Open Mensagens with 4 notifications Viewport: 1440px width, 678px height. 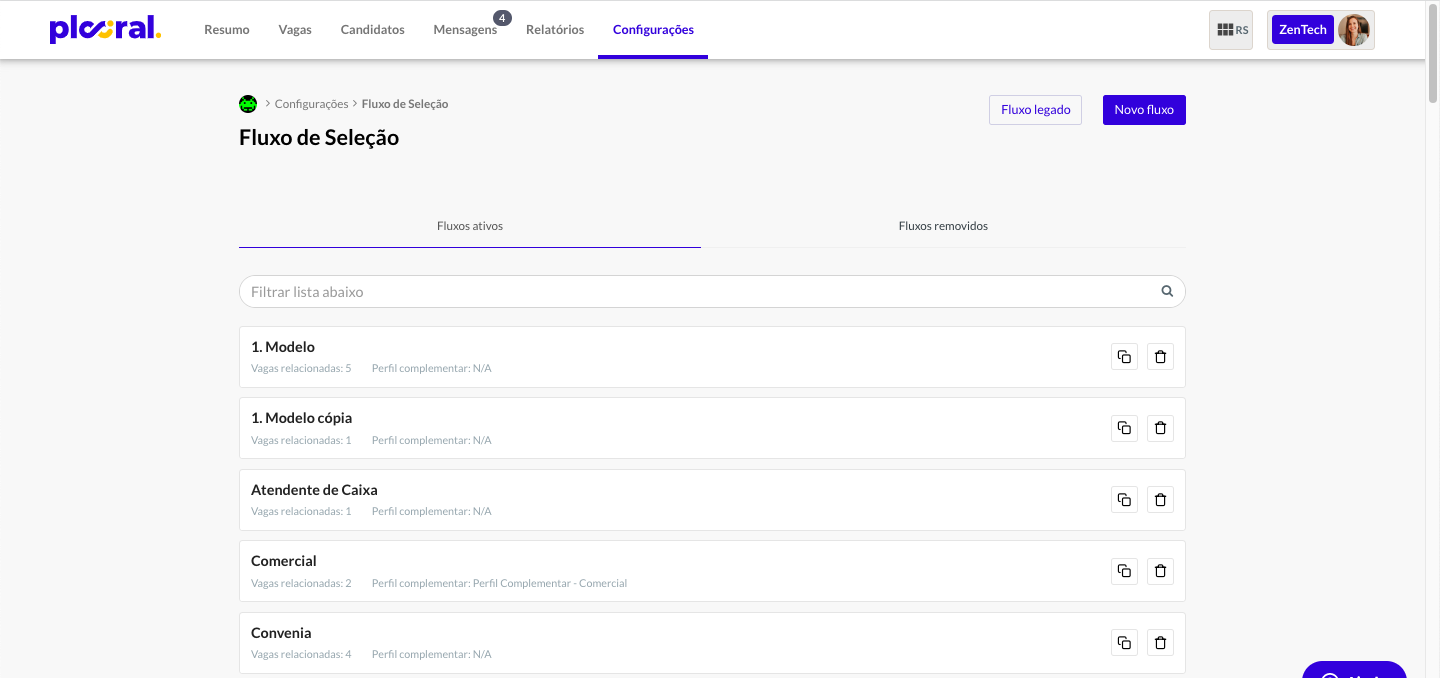(x=465, y=30)
